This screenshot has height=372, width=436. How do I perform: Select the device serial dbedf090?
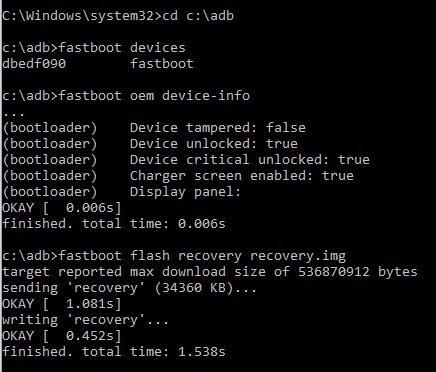(x=34, y=64)
